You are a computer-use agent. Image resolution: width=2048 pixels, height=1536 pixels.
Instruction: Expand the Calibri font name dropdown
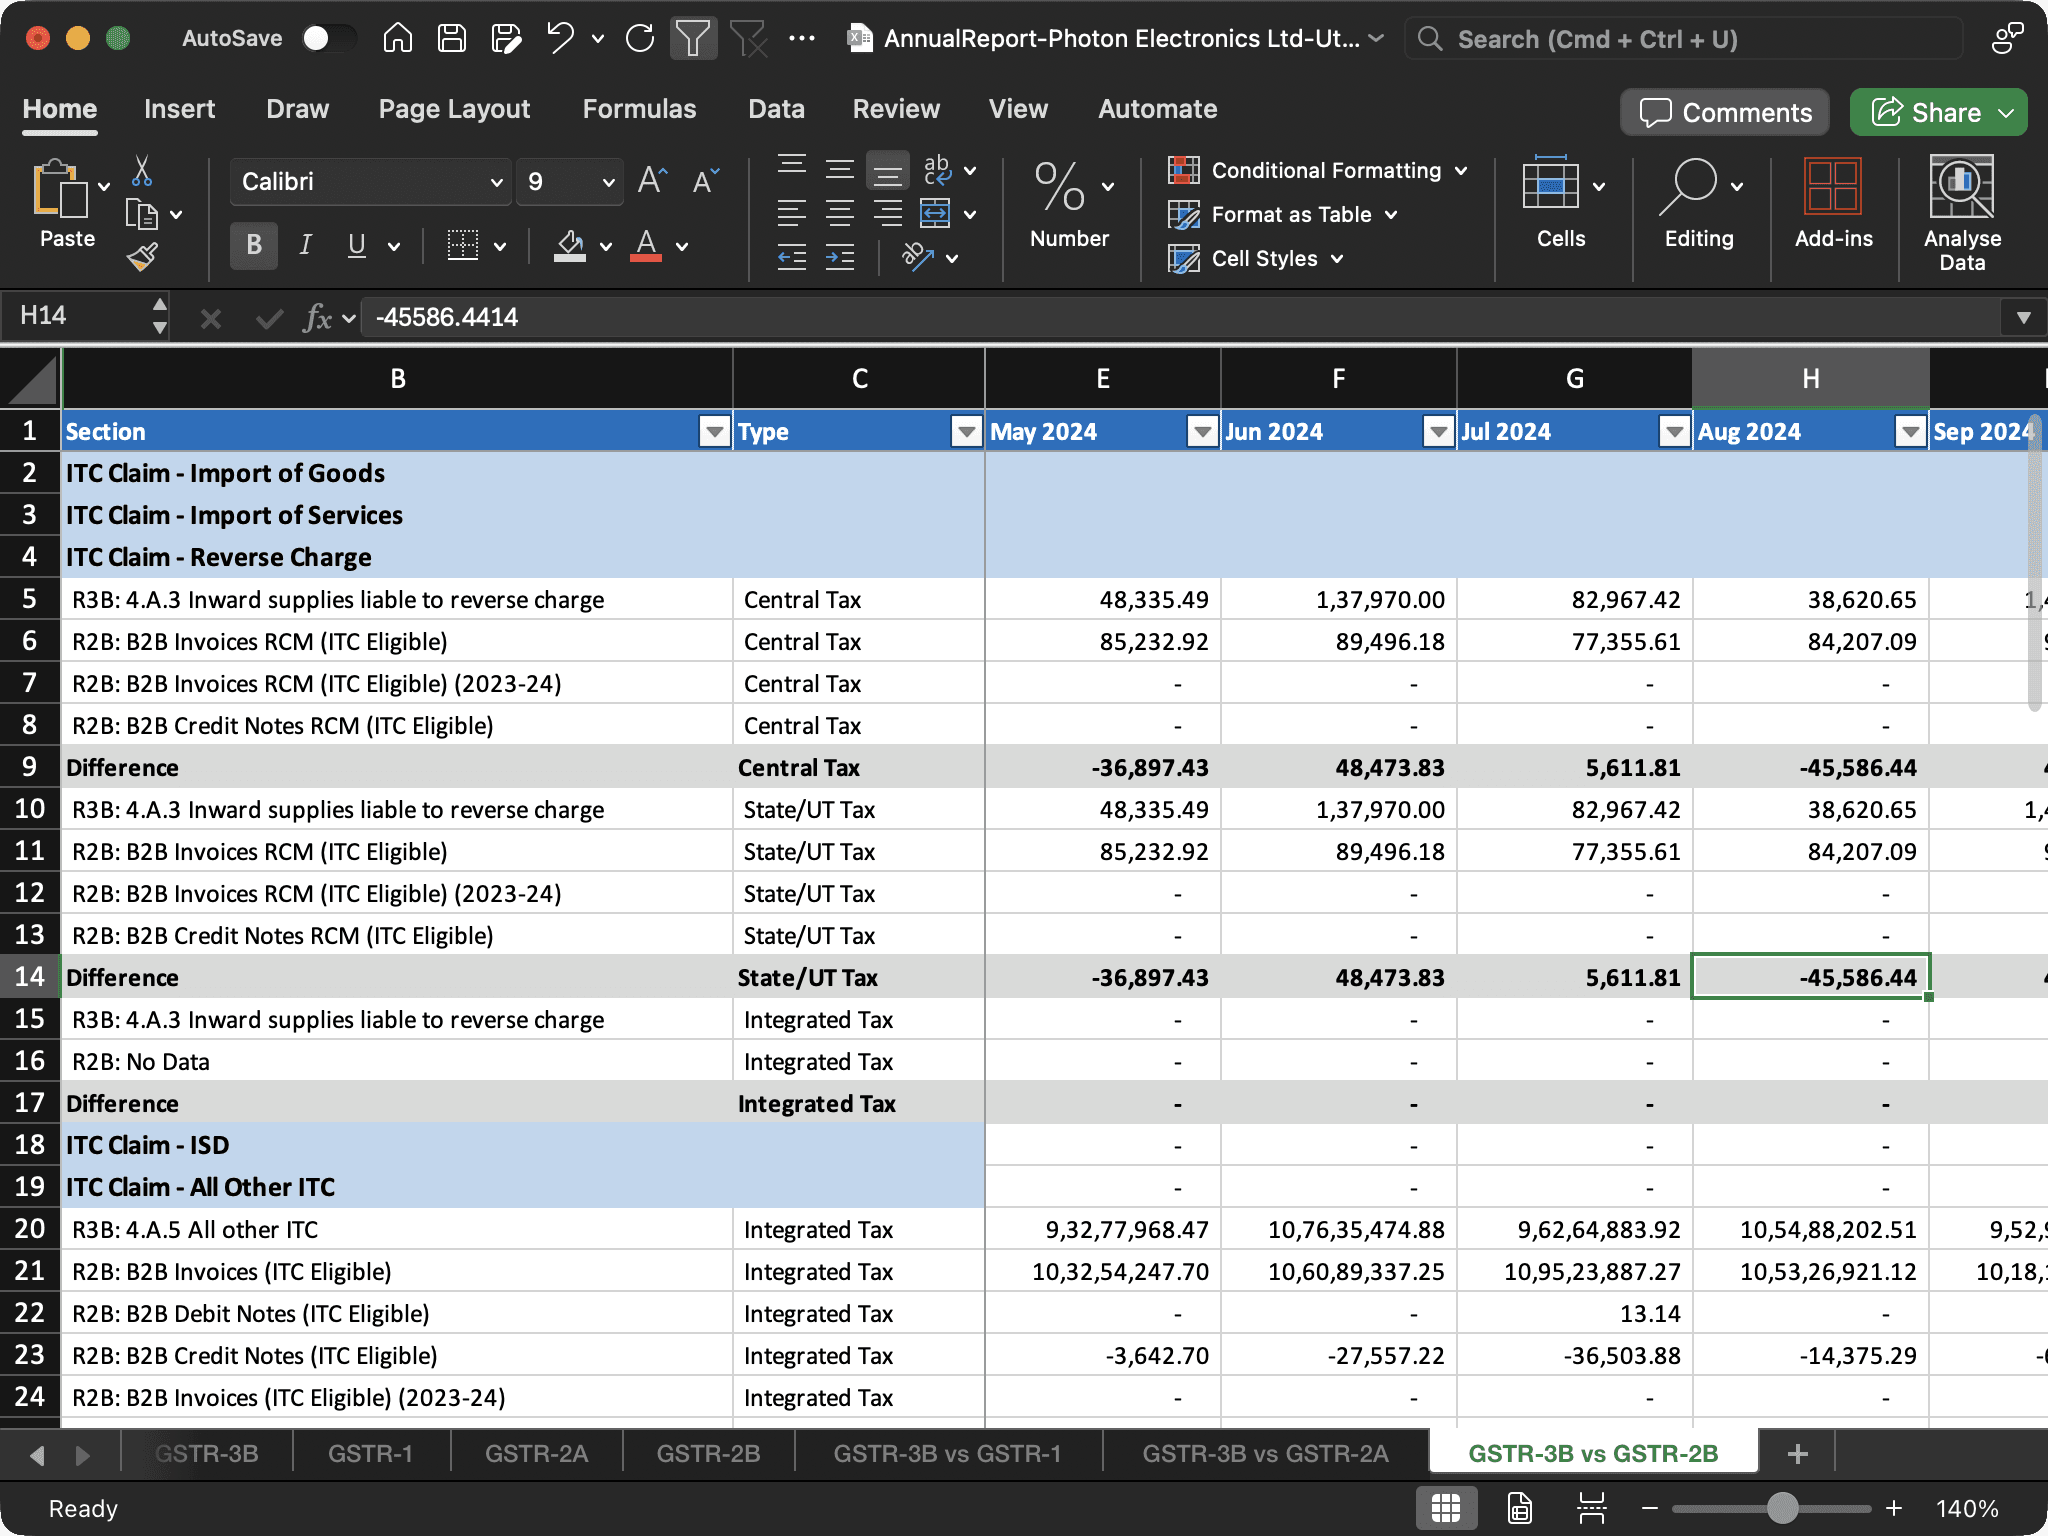coord(496,182)
